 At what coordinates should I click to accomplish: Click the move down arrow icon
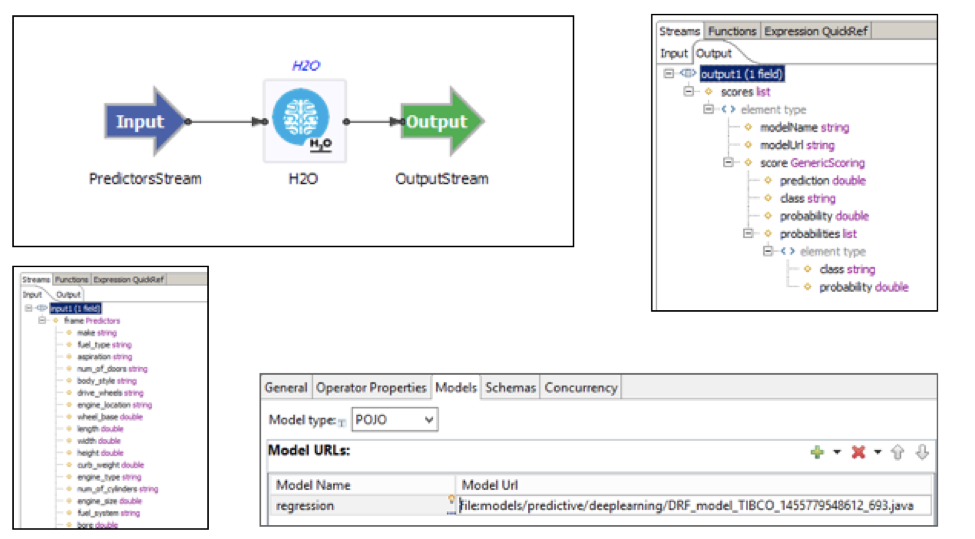(x=922, y=453)
